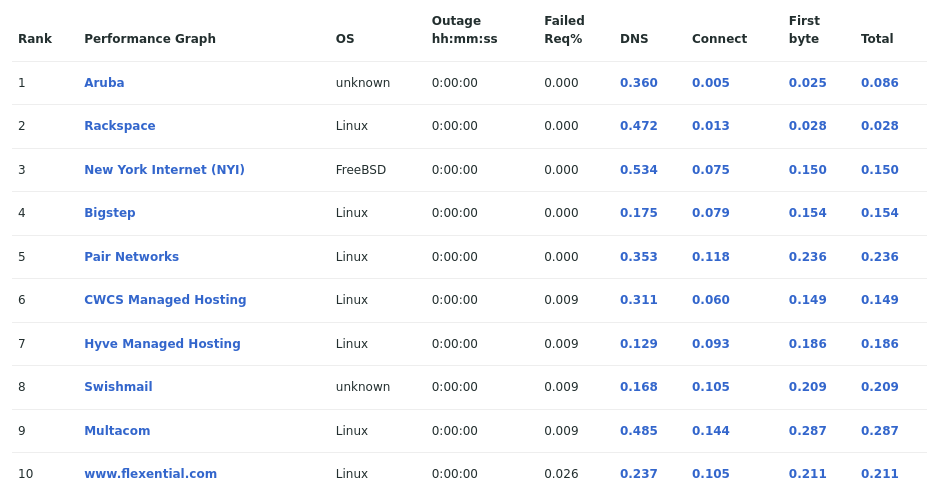Click the Rank column header

point(35,39)
